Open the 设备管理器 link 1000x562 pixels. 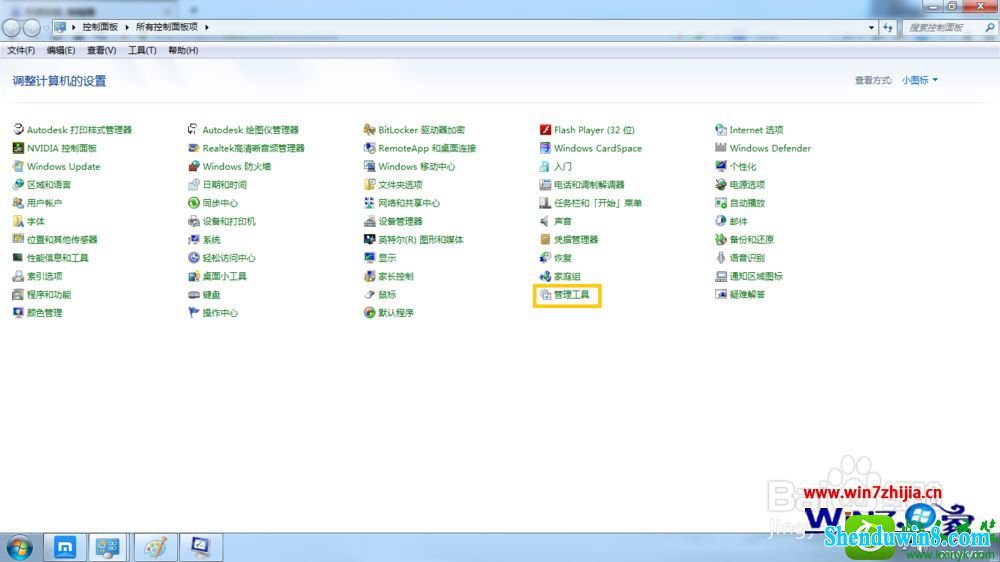tap(400, 221)
